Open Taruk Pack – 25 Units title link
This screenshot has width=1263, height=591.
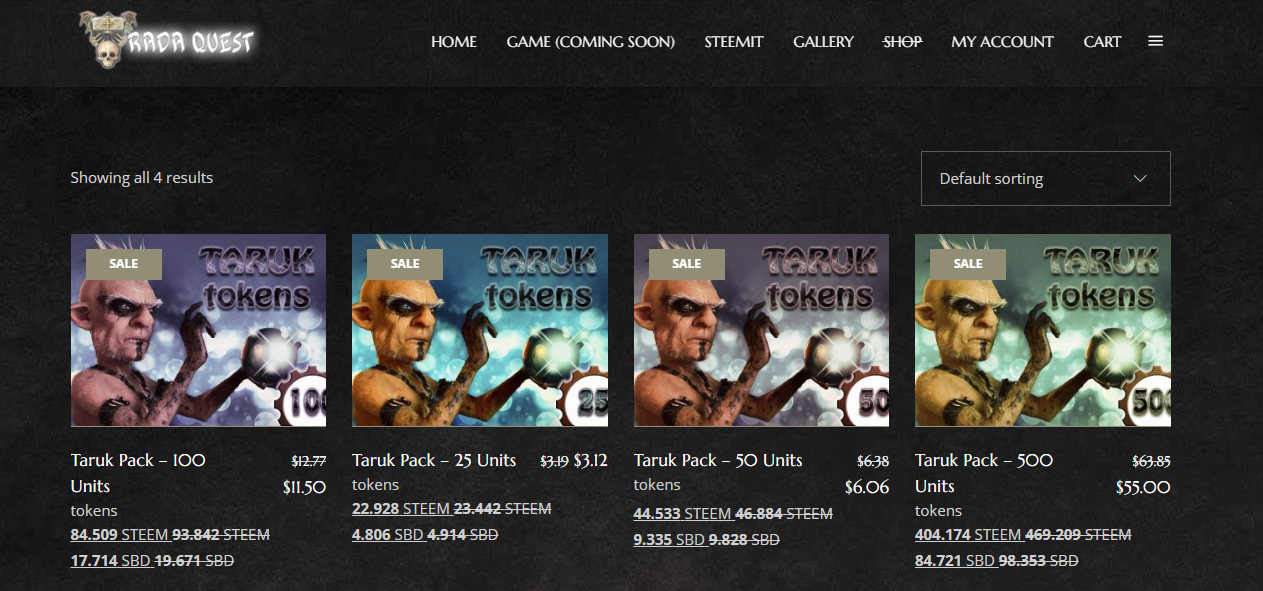click(x=434, y=460)
